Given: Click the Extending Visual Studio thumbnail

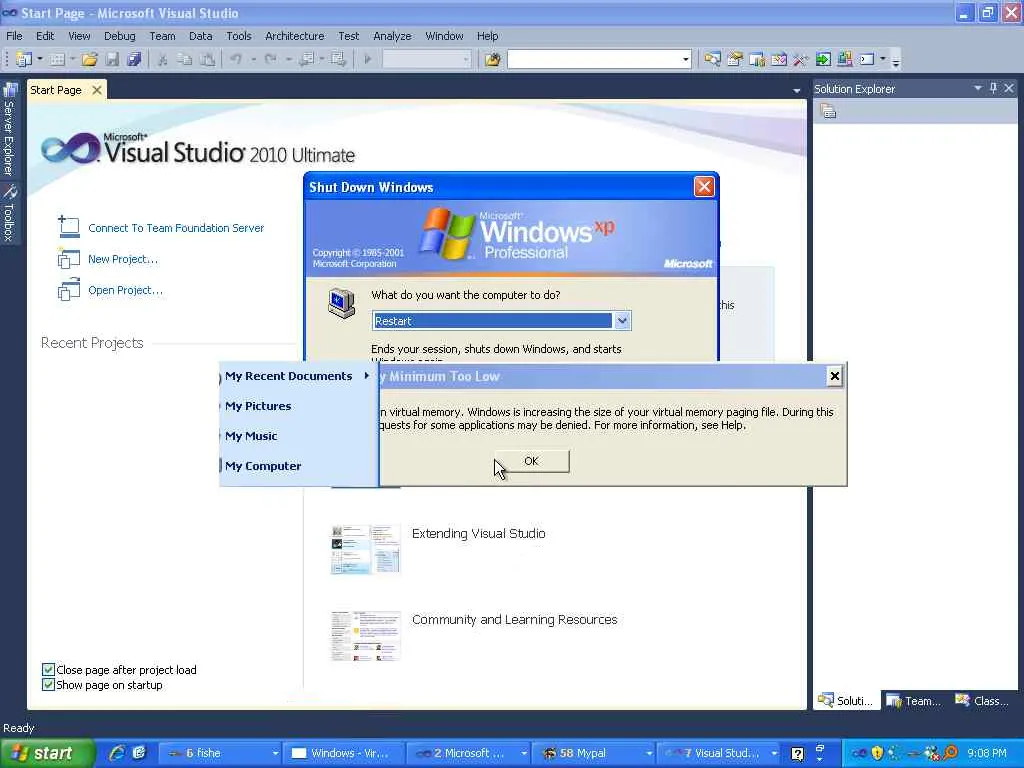Looking at the screenshot, I should click(x=365, y=549).
